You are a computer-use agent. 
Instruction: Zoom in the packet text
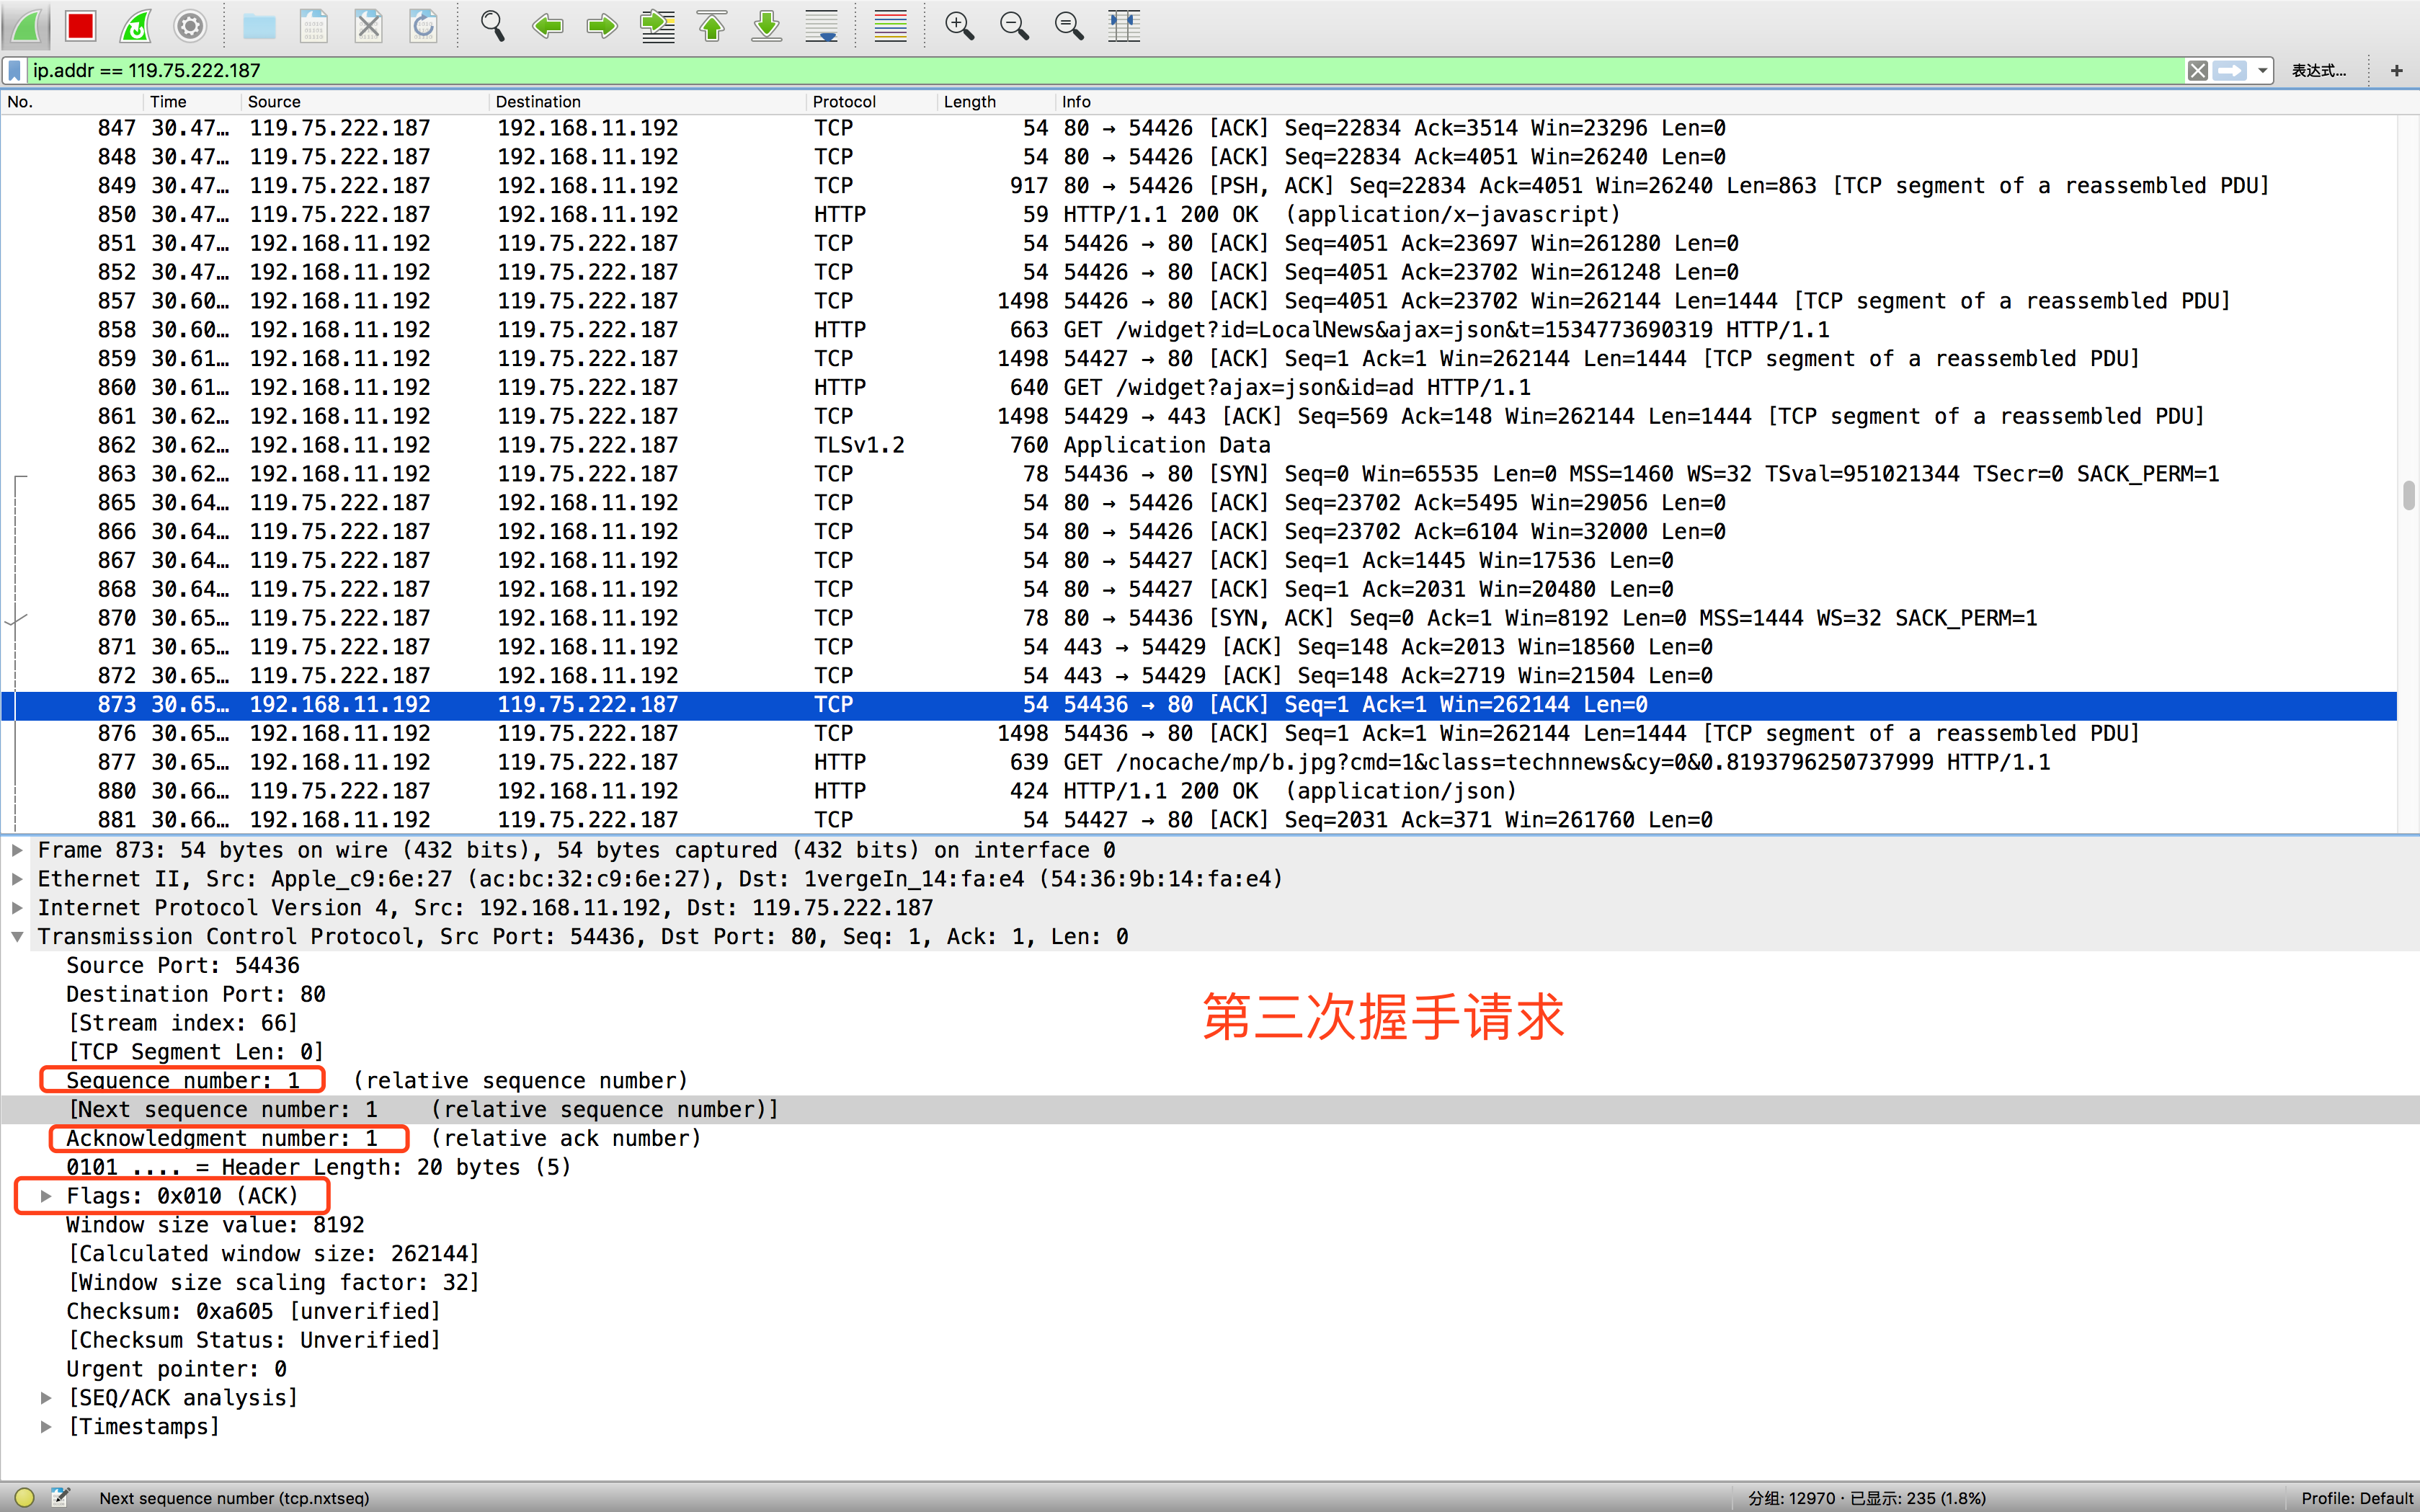960,26
